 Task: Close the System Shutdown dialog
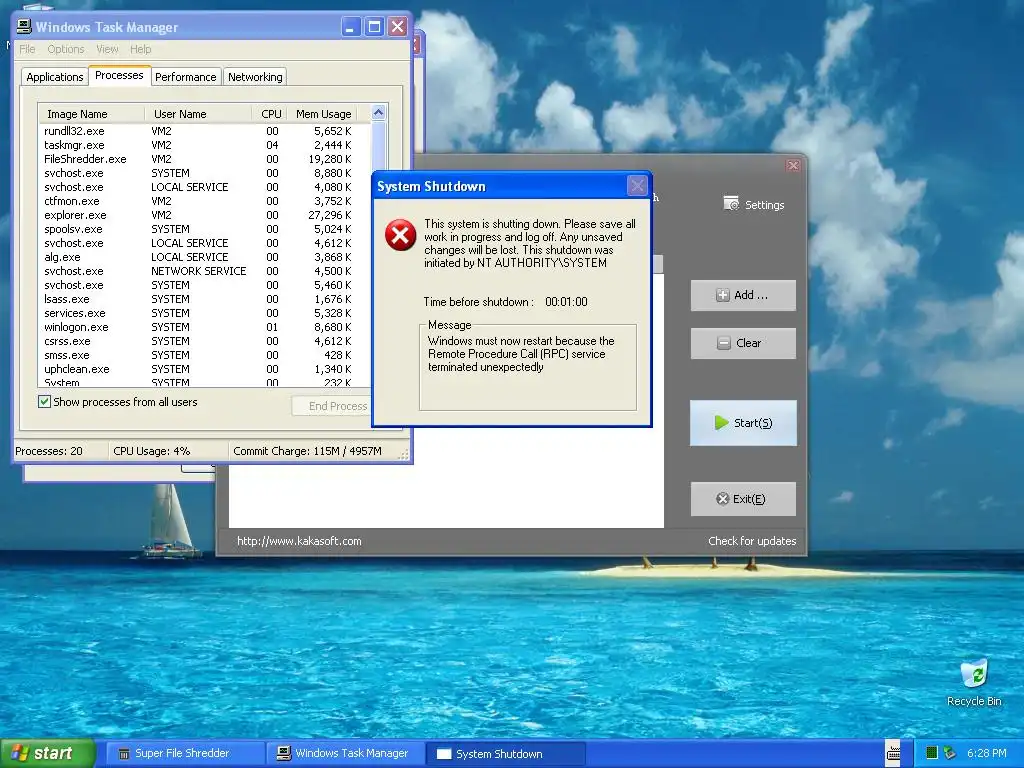point(637,185)
